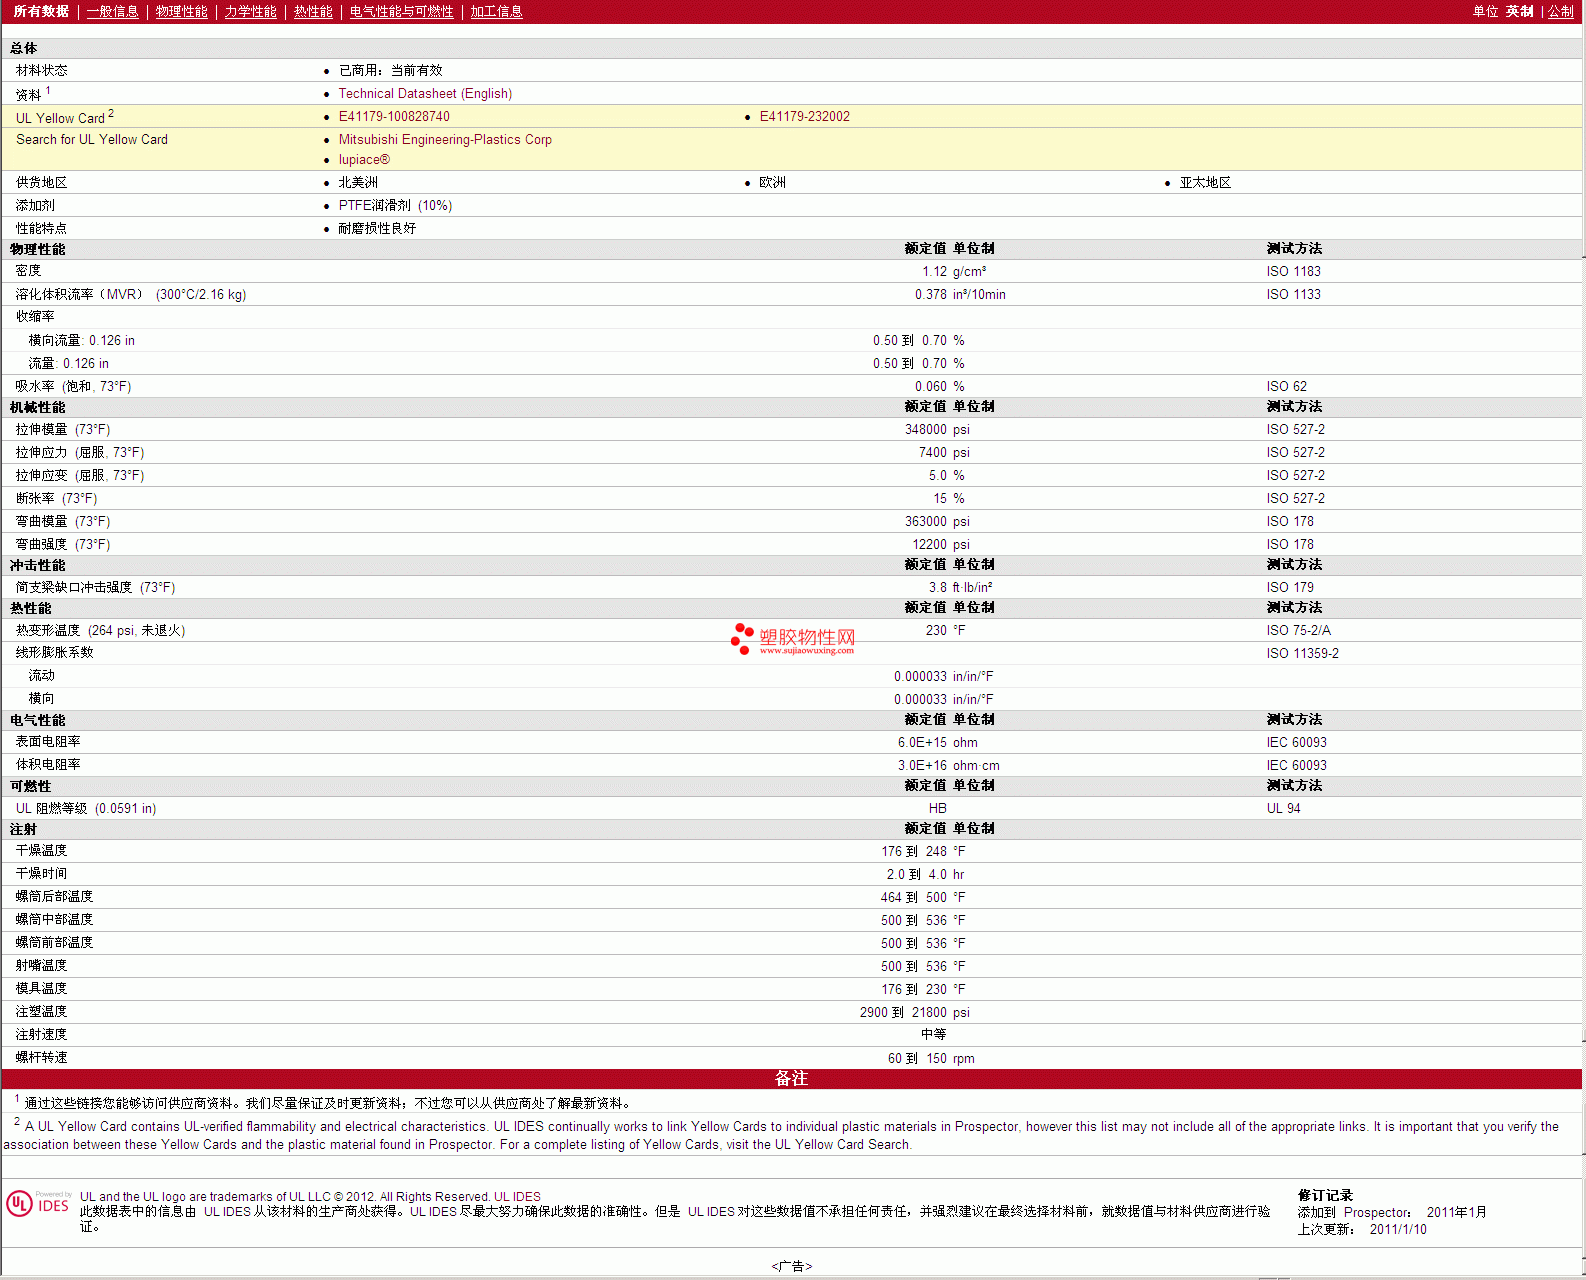Screen dimensions: 1586x1280
Task: Search Mitsubishi Engineering-Plastics Corp yellow cards
Action: (445, 140)
